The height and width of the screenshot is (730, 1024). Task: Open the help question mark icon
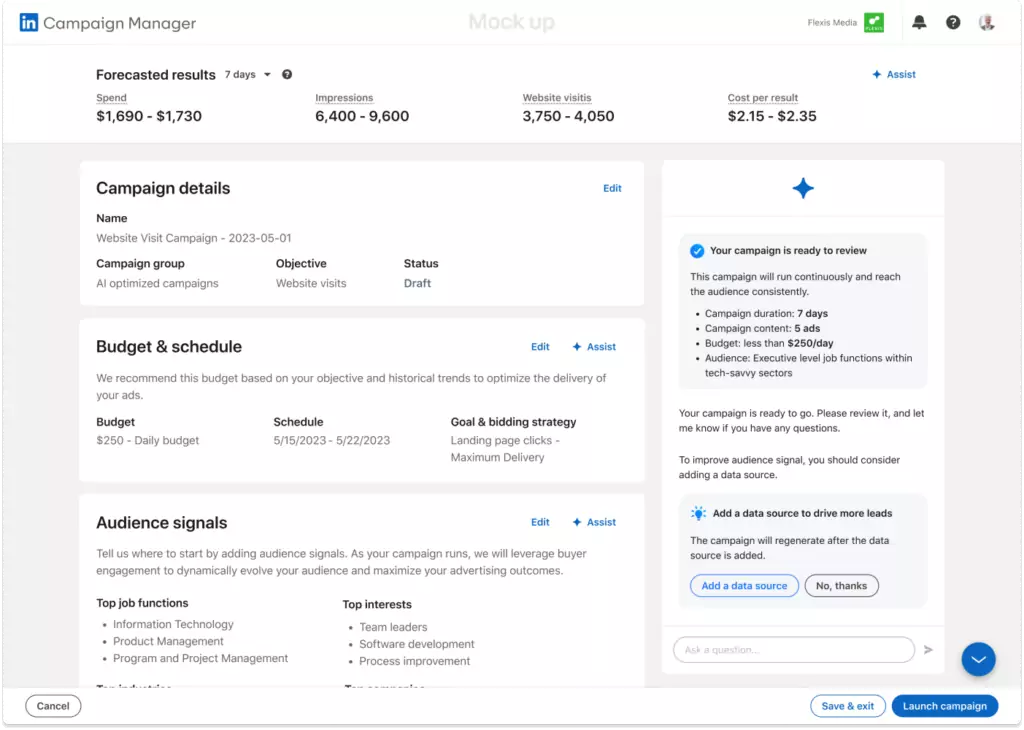(953, 22)
